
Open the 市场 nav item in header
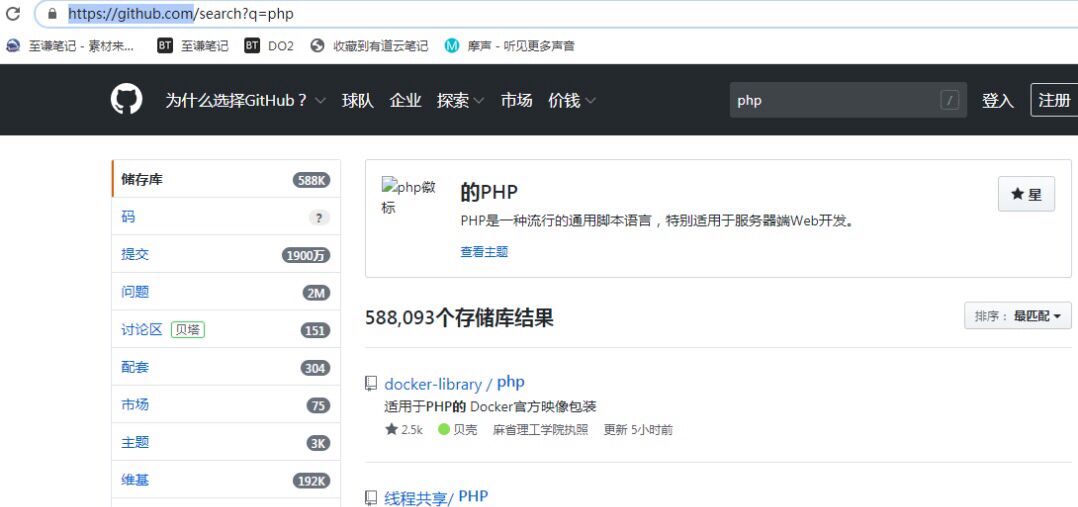pyautogui.click(x=516, y=100)
